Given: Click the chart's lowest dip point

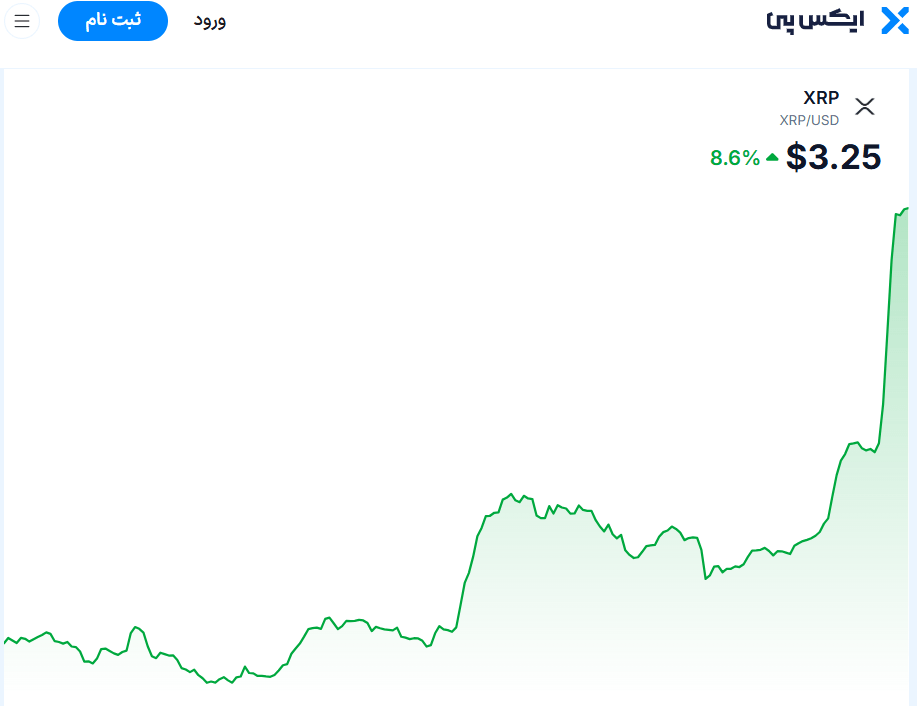Looking at the screenshot, I should (x=209, y=682).
